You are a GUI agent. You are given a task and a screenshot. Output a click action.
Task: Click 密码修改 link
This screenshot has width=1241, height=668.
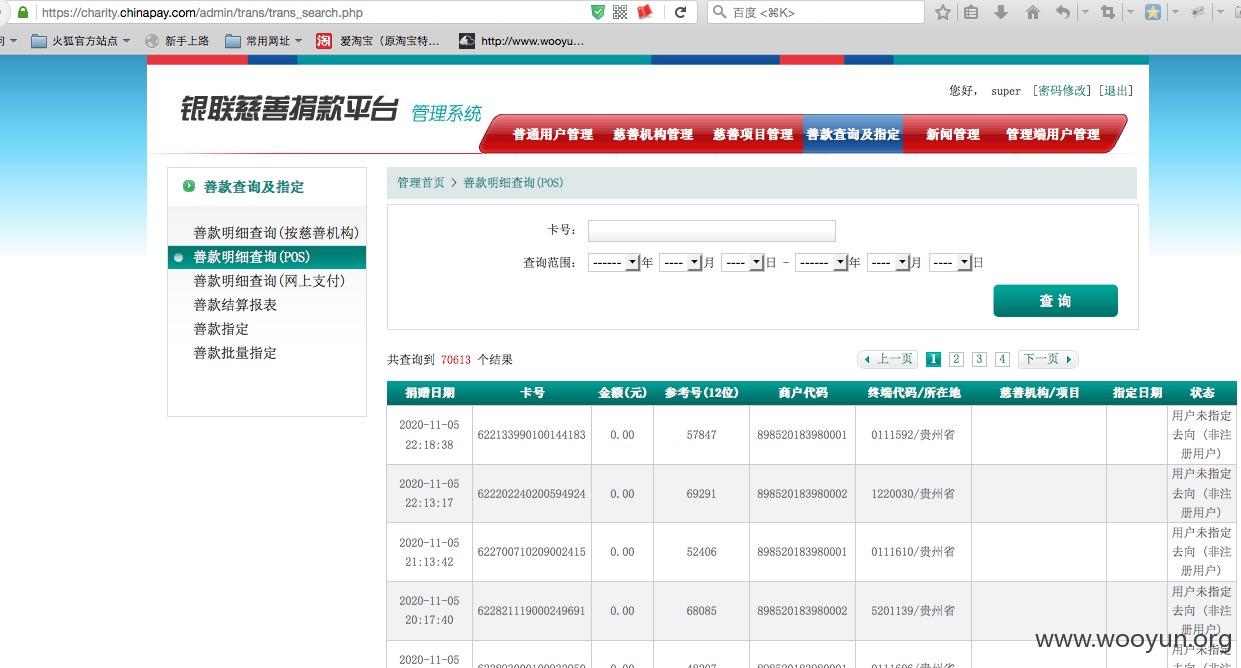click(x=1062, y=91)
